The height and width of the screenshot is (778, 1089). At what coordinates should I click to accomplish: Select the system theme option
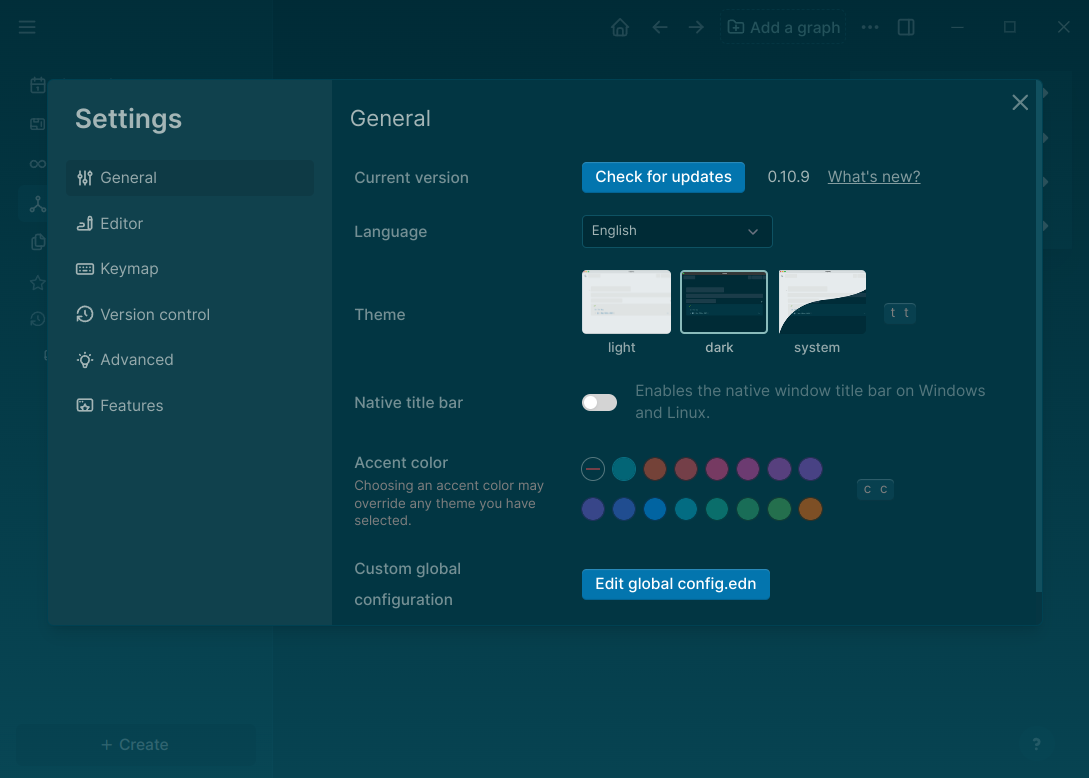point(821,301)
